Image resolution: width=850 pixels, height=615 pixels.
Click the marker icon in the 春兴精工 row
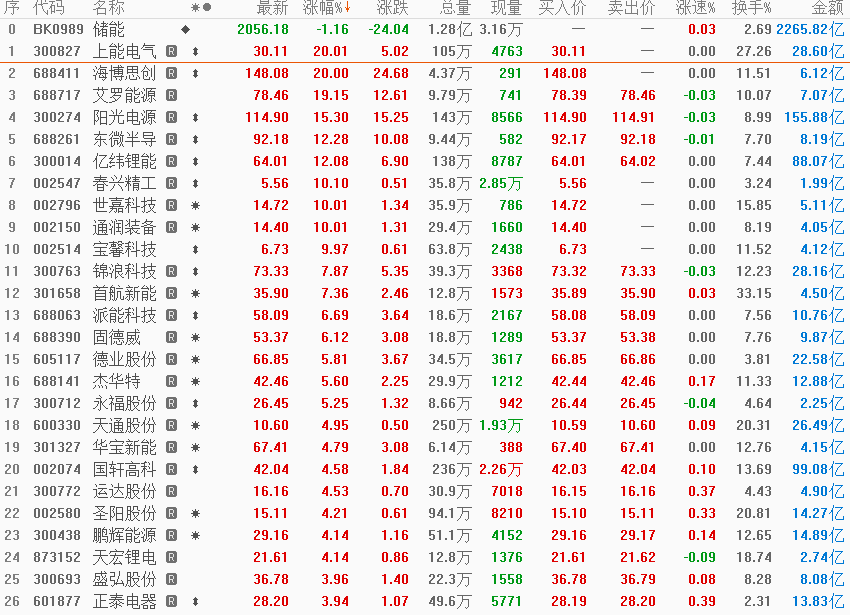(x=196, y=183)
